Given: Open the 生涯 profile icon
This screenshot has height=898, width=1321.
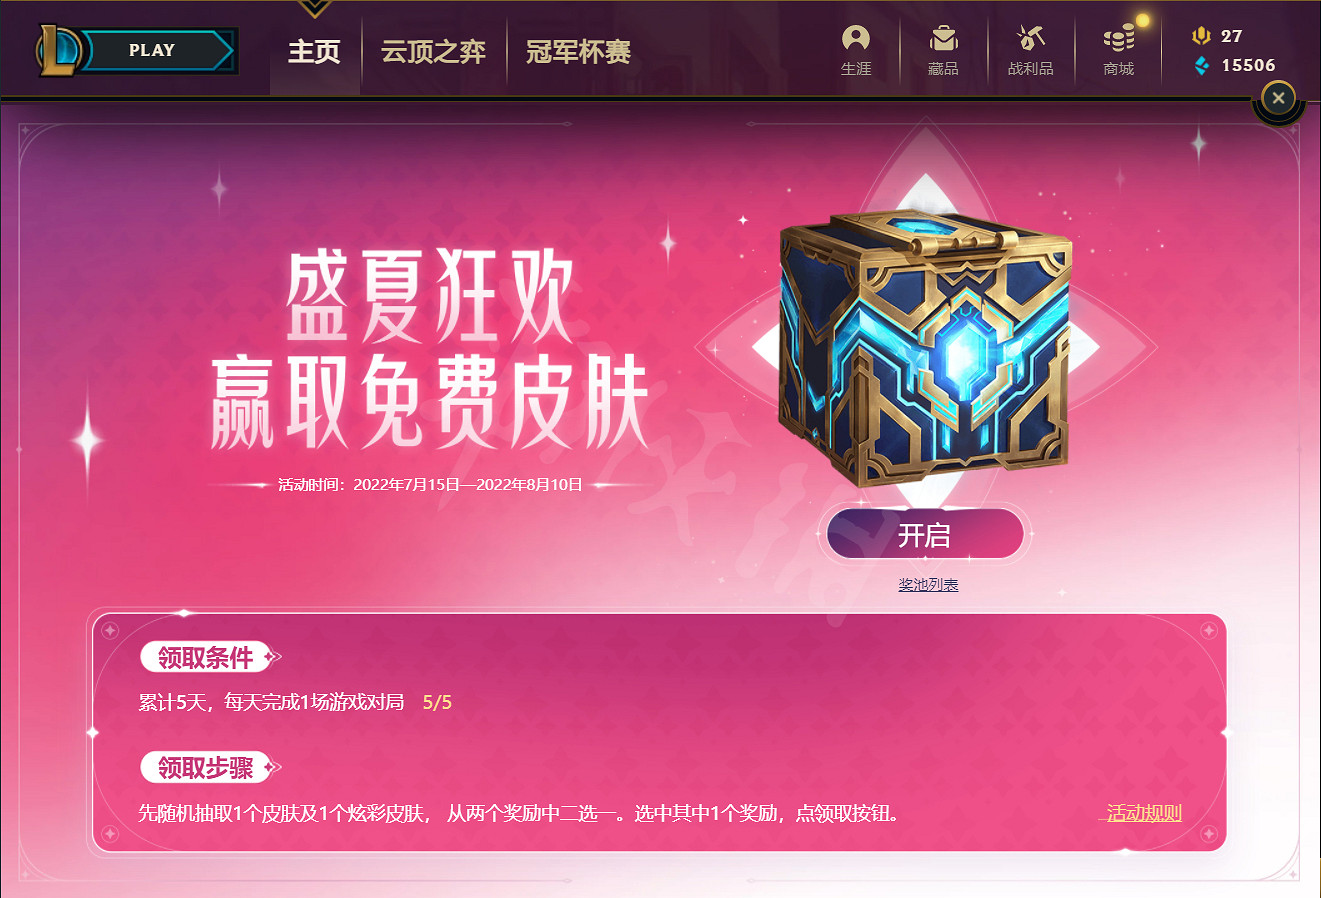Looking at the screenshot, I should [x=856, y=39].
